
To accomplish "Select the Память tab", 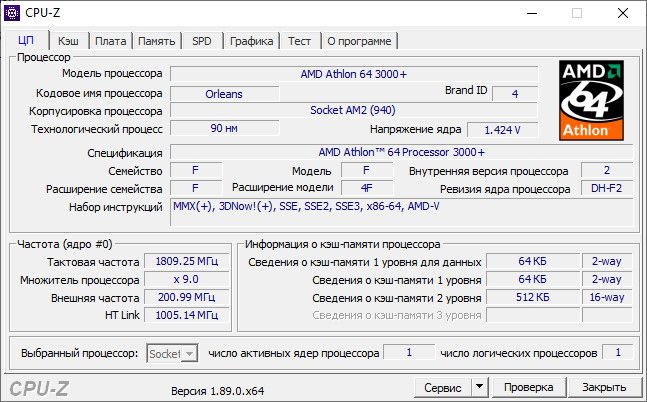I will tap(156, 41).
